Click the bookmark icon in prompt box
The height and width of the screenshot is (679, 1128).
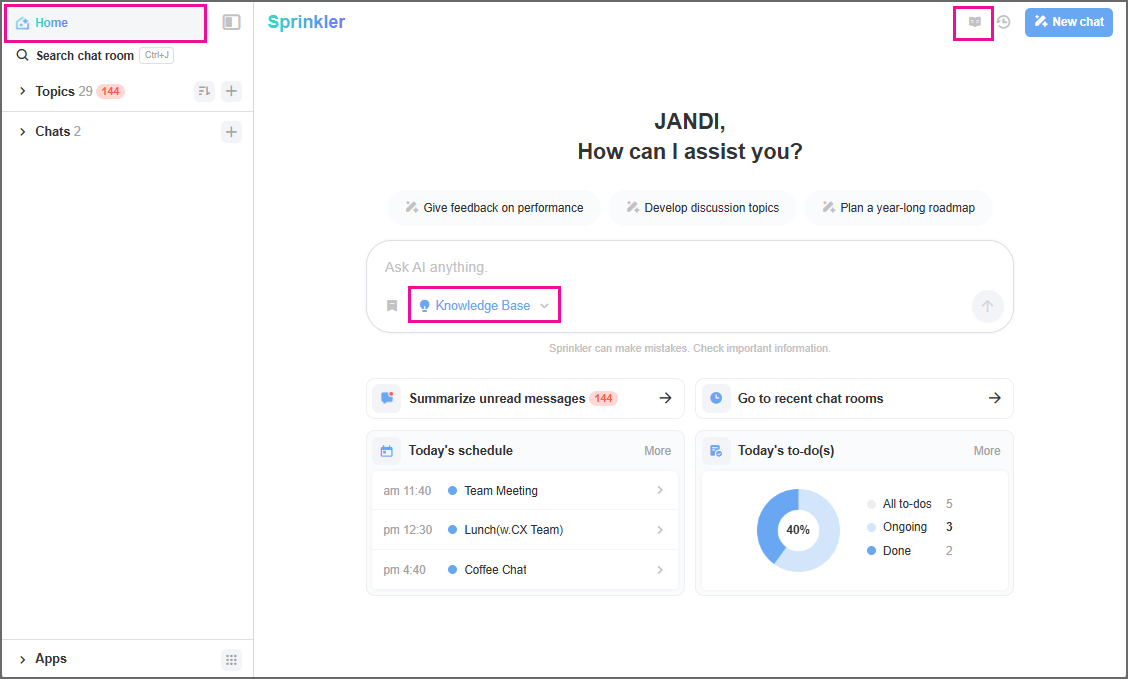(x=392, y=306)
